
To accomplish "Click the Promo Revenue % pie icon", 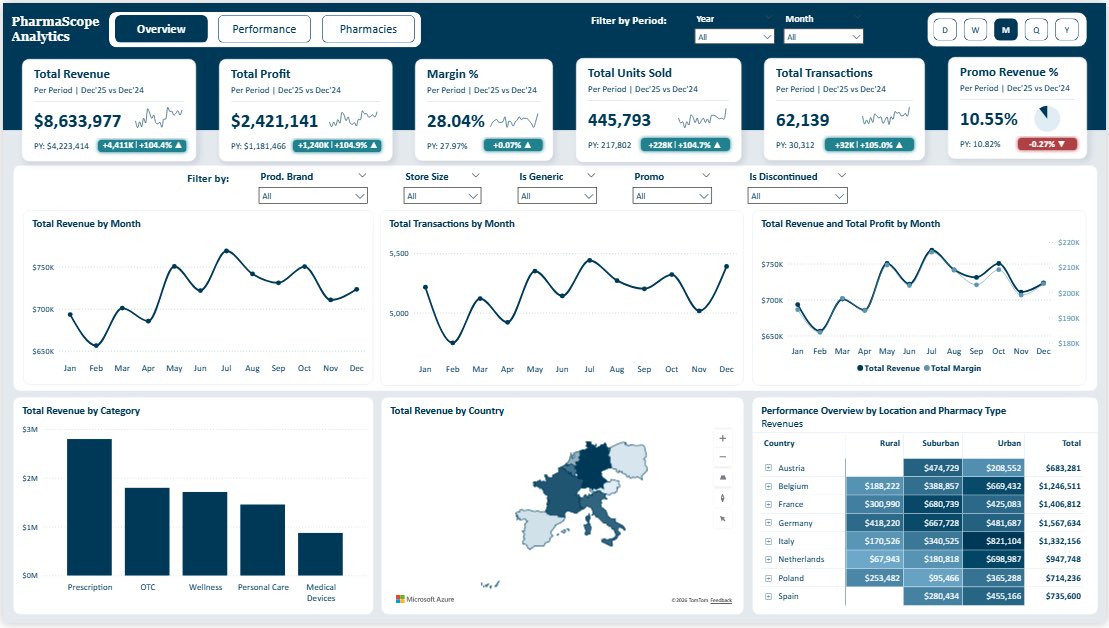I will (1047, 118).
